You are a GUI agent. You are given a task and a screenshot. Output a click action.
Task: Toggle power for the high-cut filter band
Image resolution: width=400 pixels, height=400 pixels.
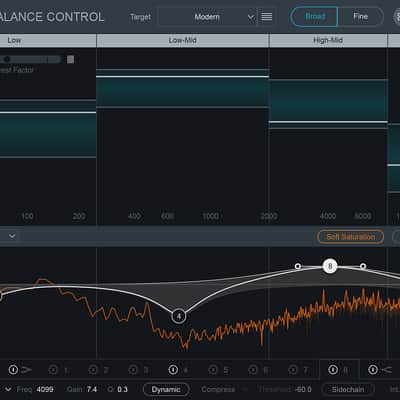373,370
